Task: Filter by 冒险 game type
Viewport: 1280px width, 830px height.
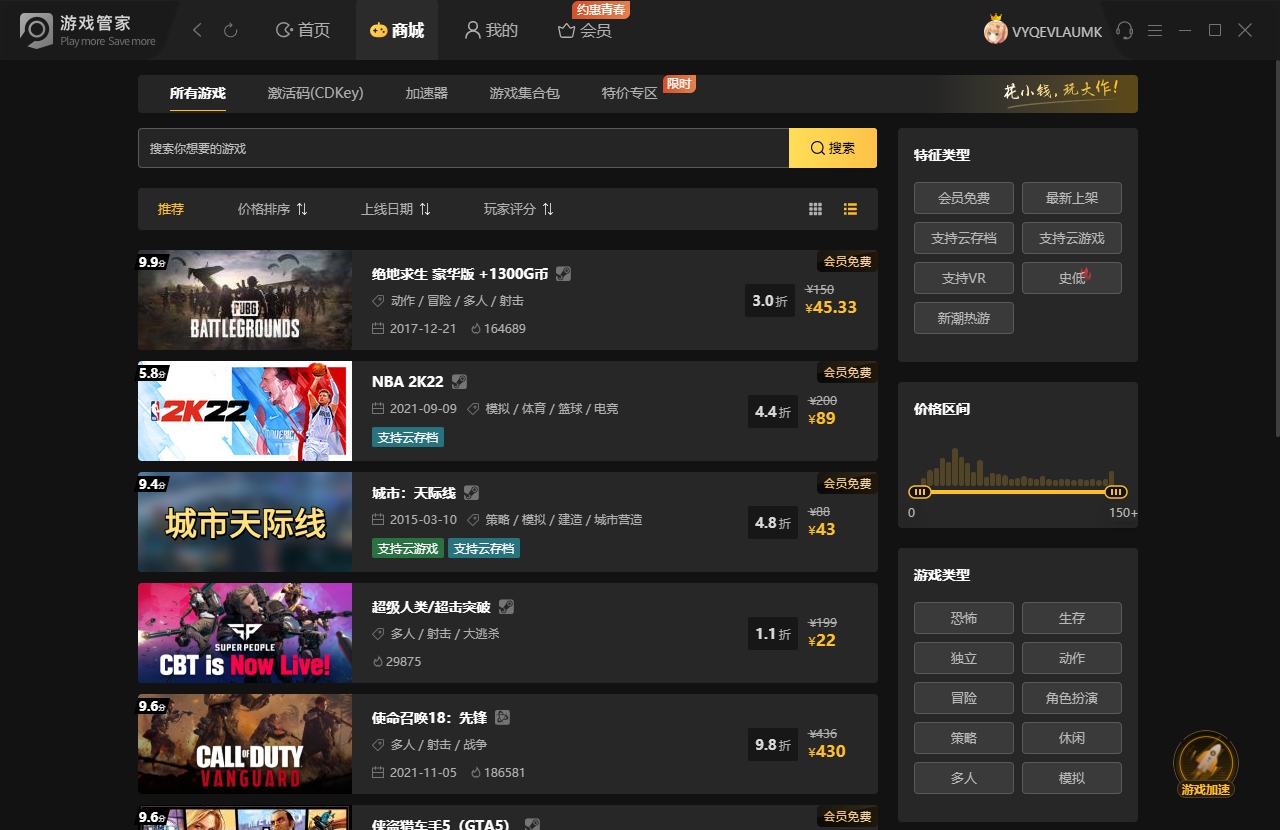Action: pos(964,698)
